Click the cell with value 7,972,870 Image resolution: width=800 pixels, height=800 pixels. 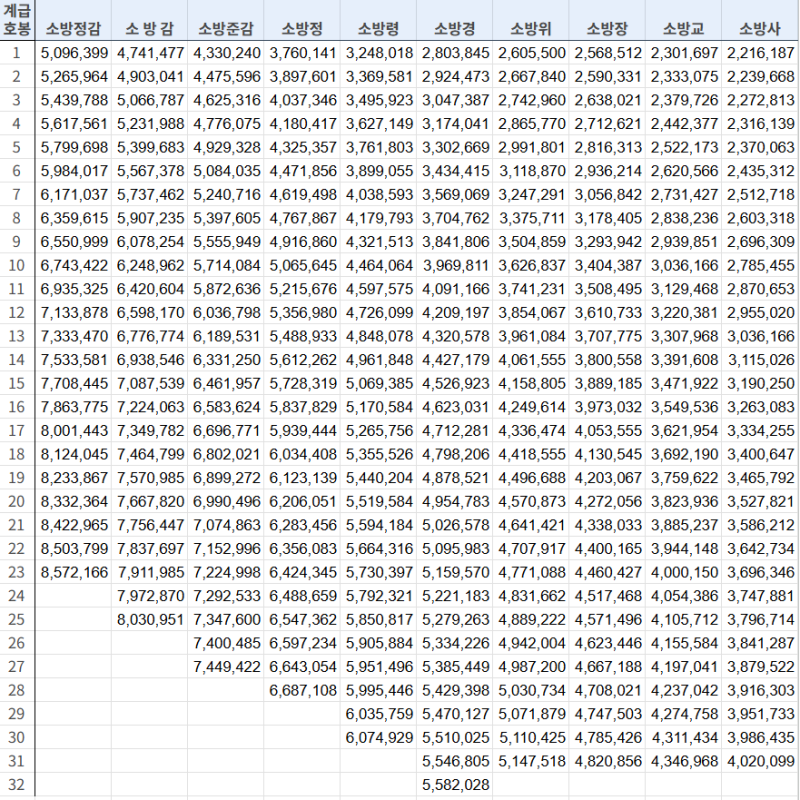pyautogui.click(x=149, y=595)
